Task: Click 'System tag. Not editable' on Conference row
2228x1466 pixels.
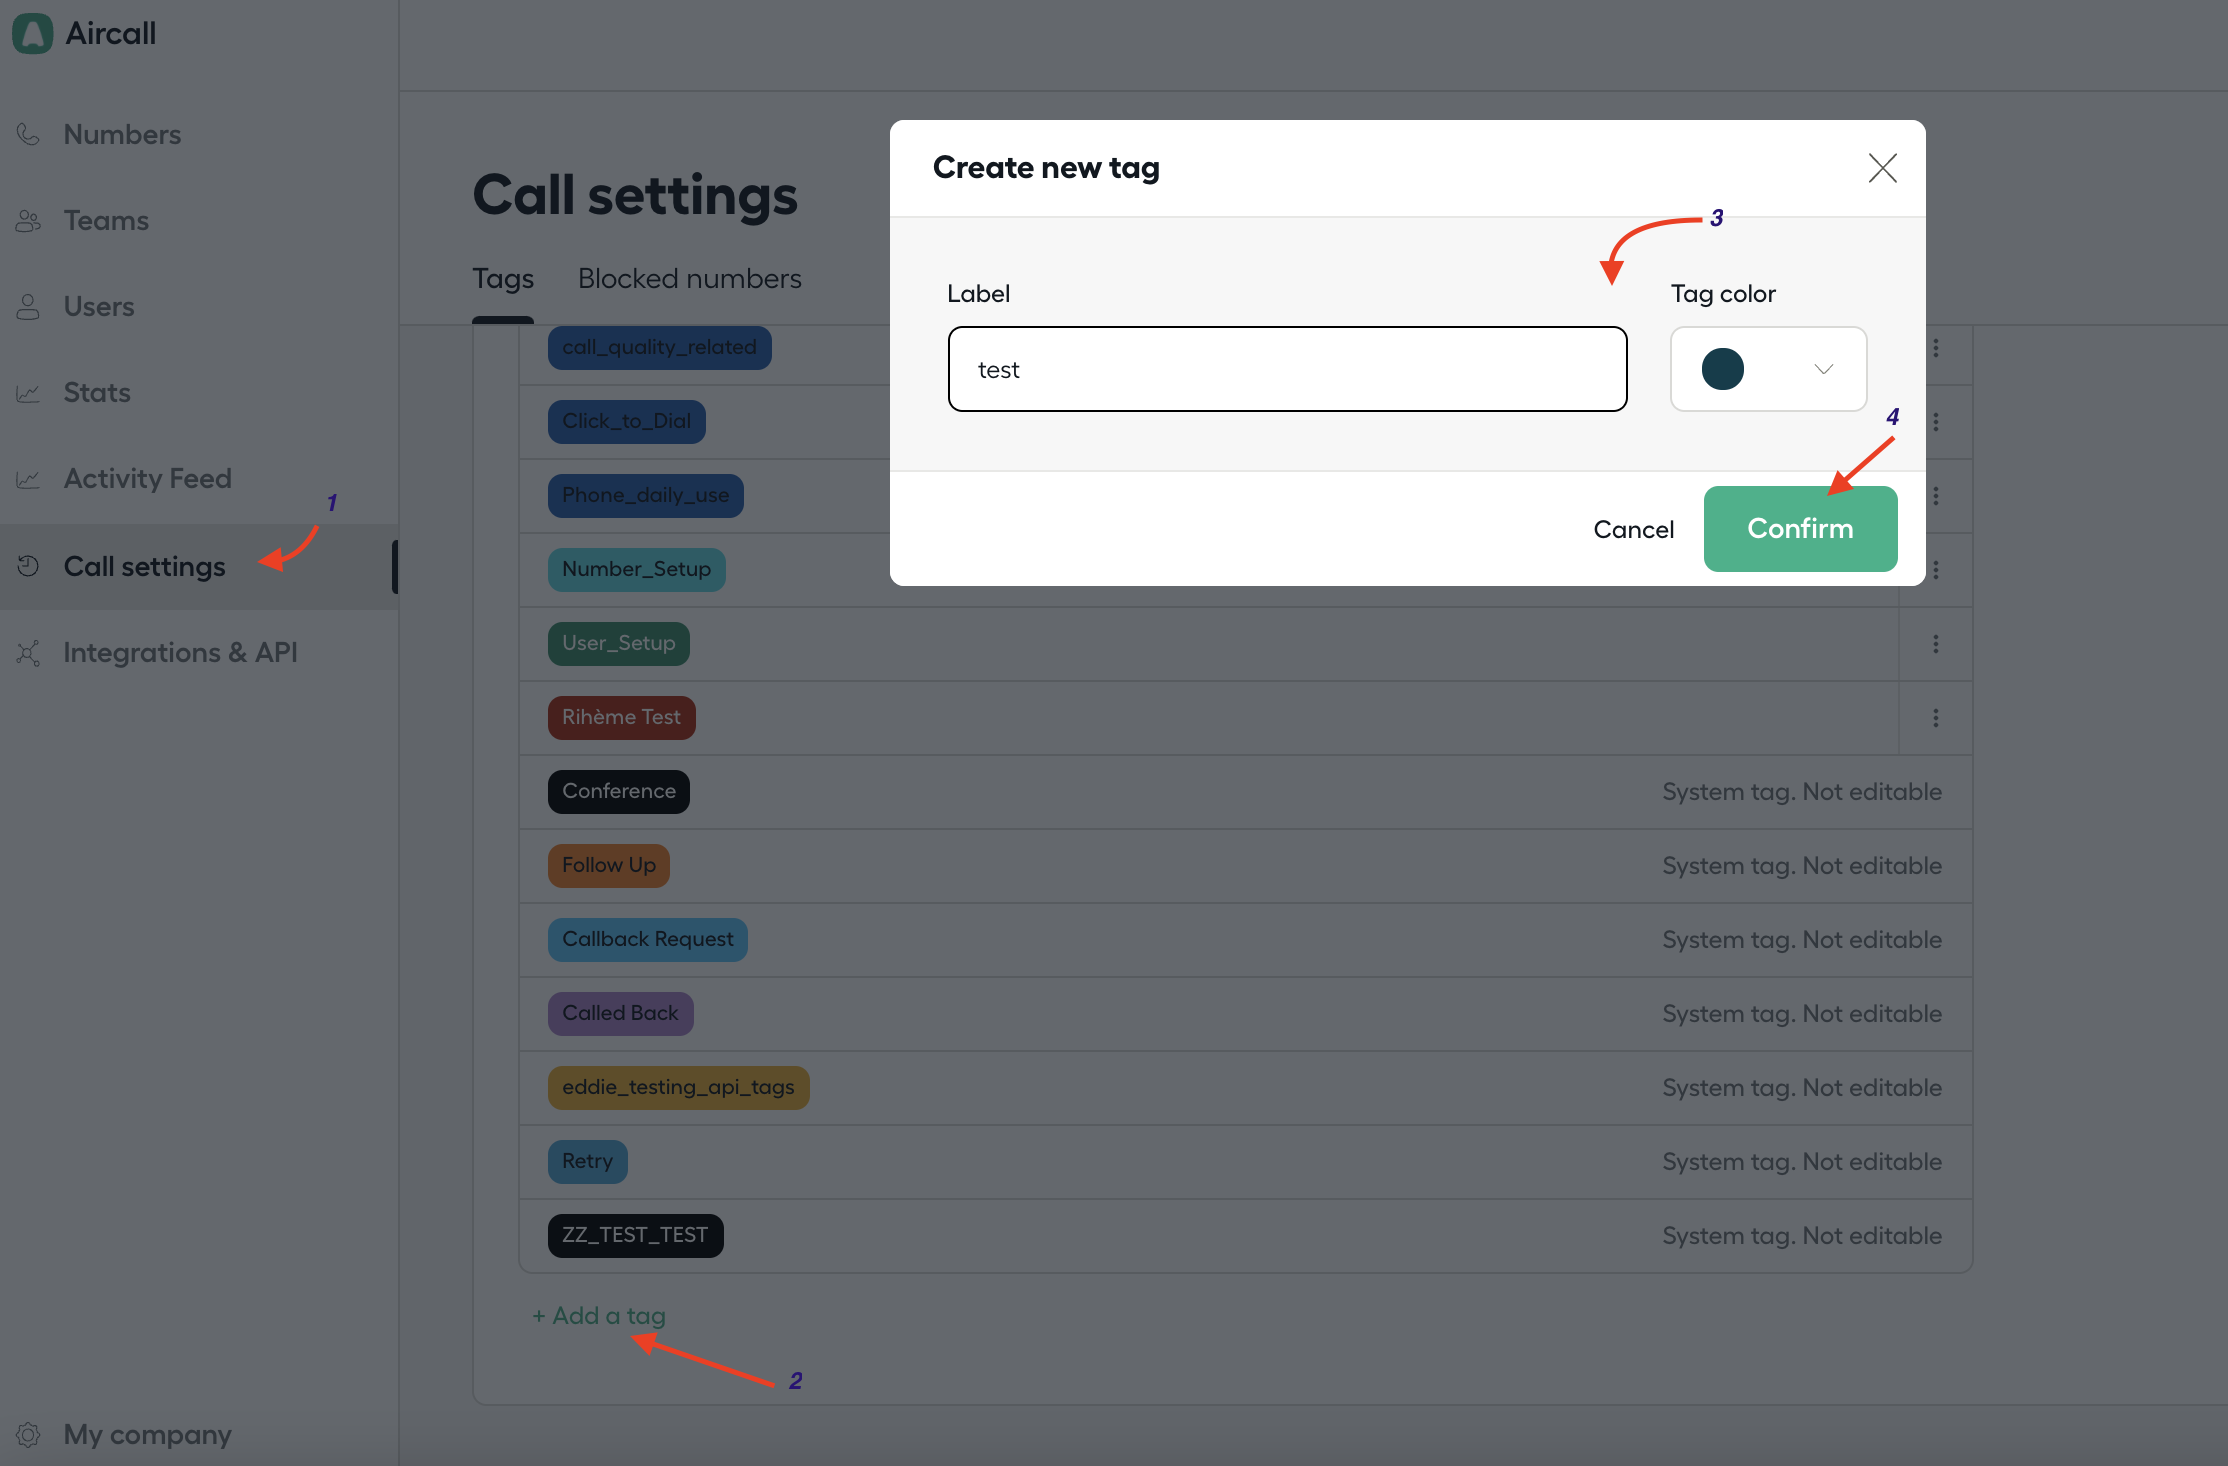Action: [x=1802, y=792]
